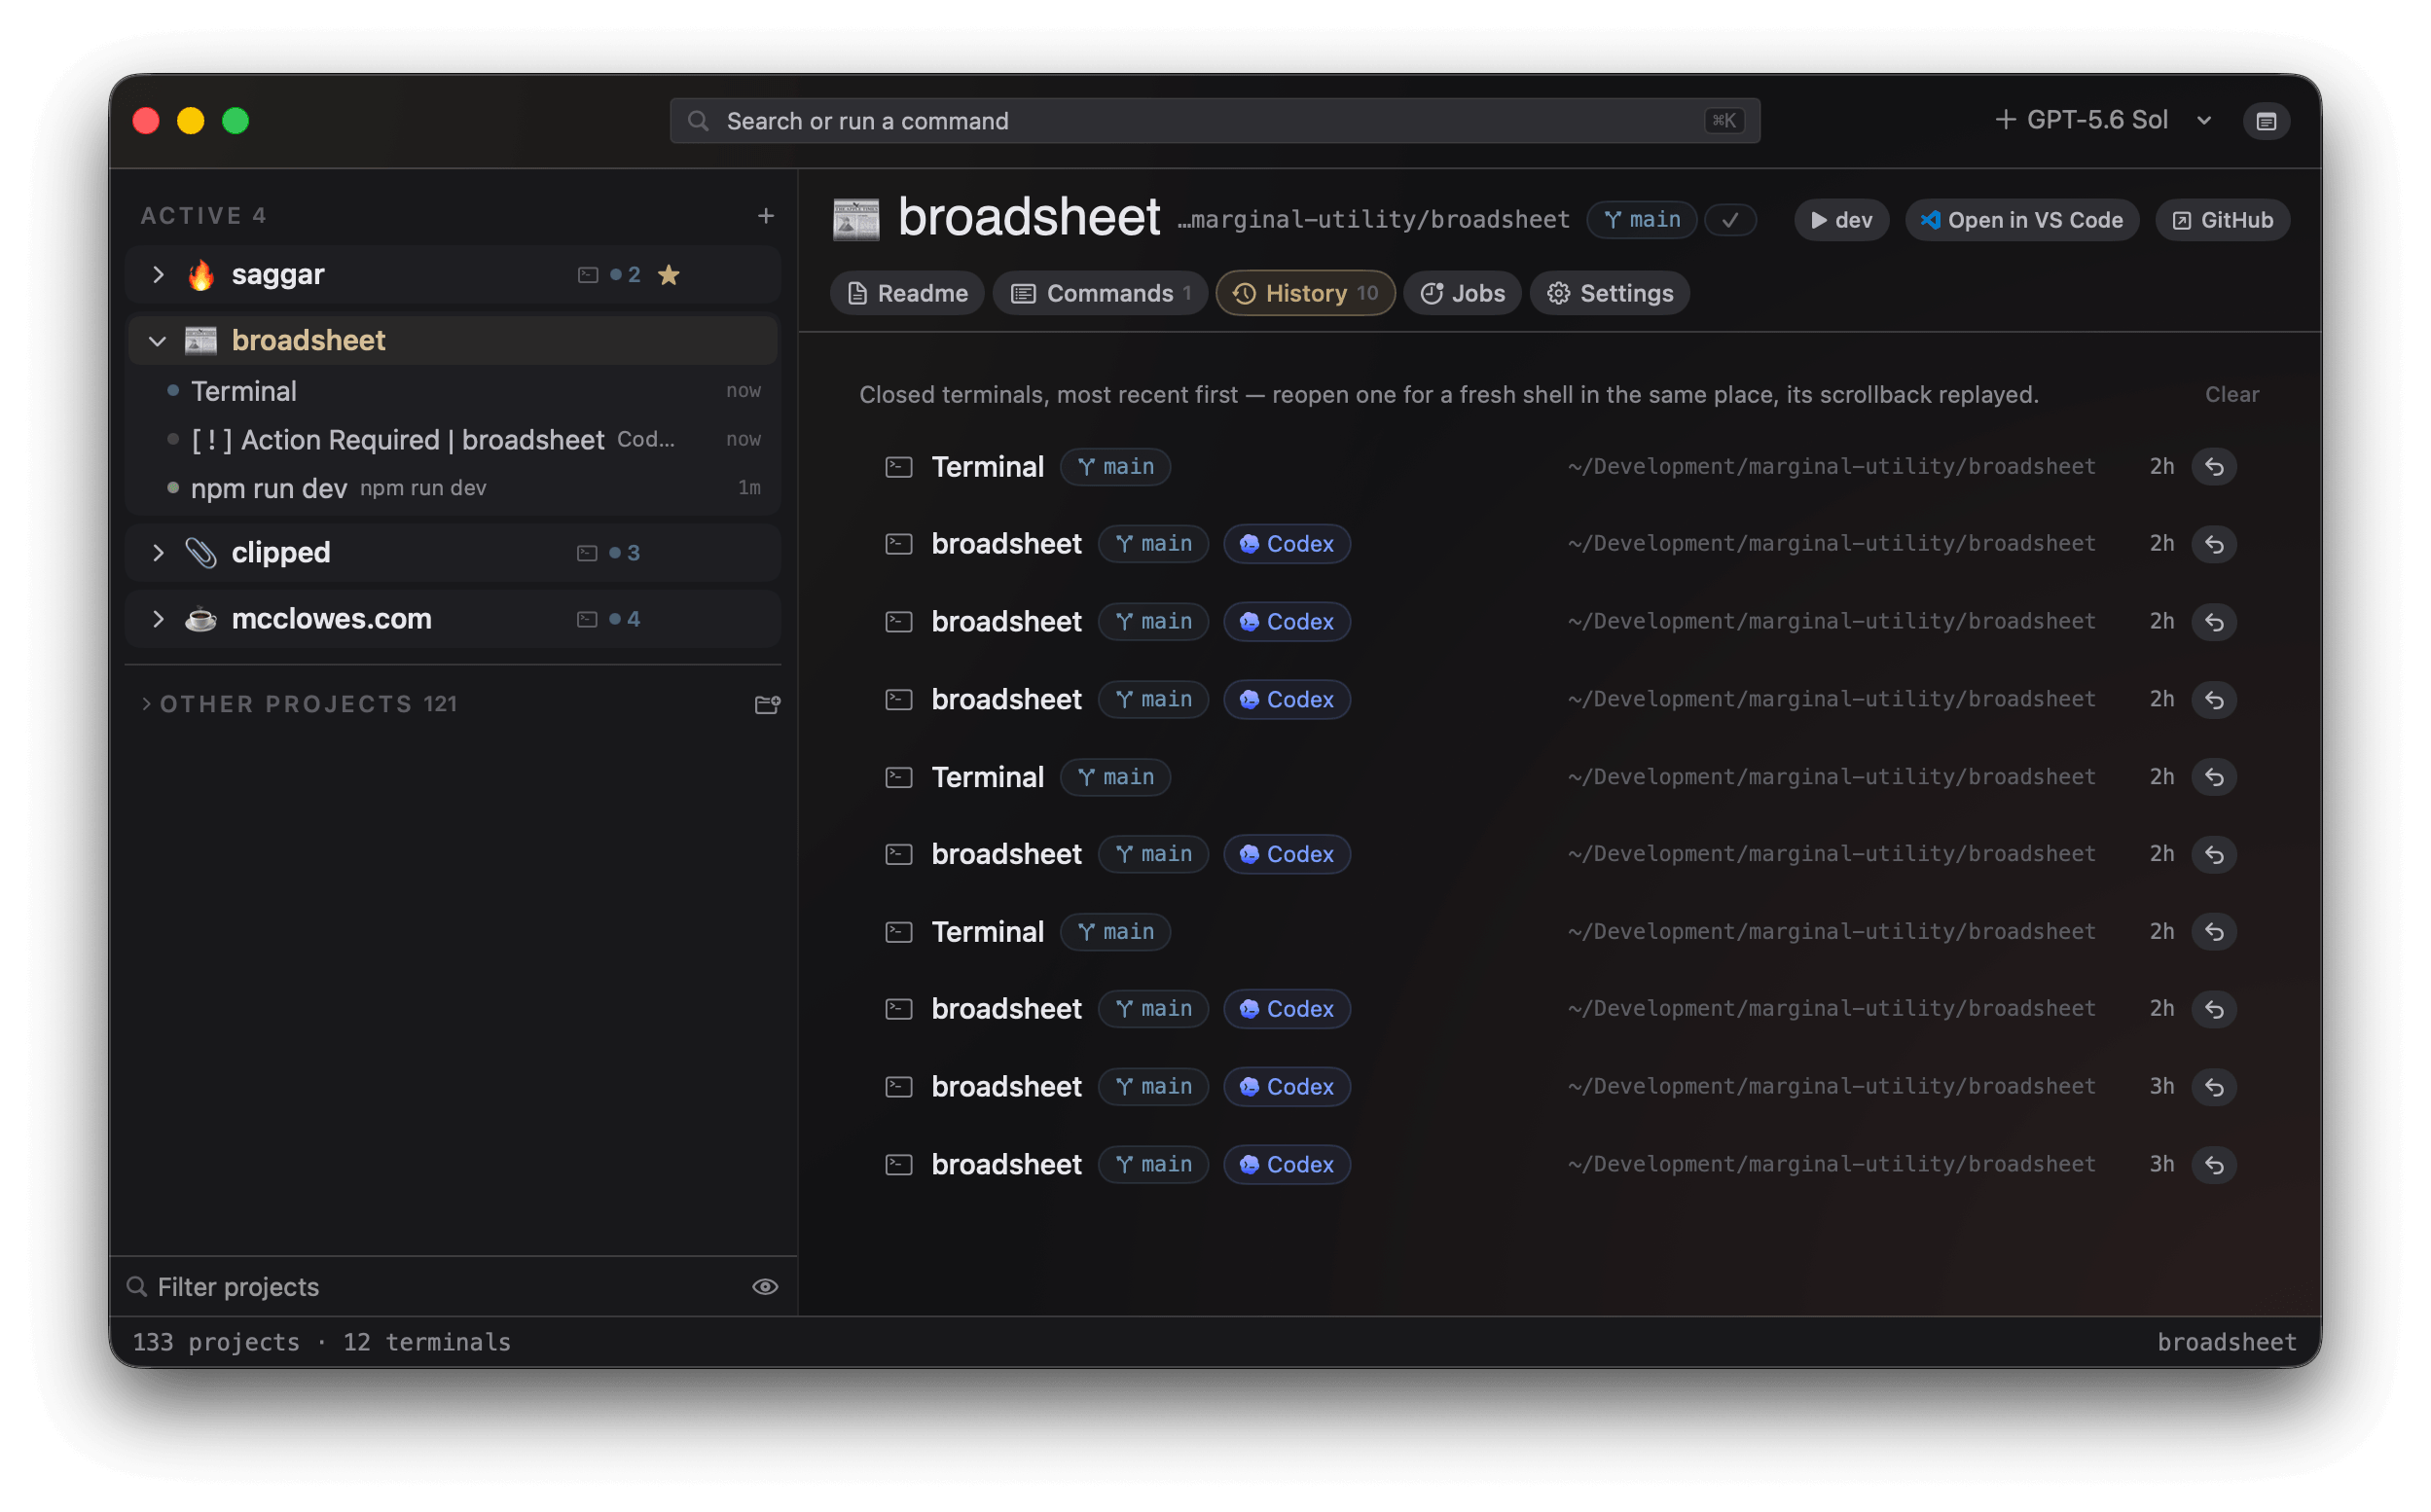Select the saggar project name
This screenshot has height=1512, width=2431.
[x=278, y=275]
